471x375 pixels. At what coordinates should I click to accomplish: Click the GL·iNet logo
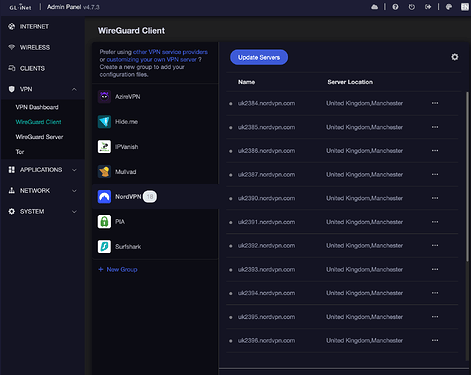(x=20, y=7)
